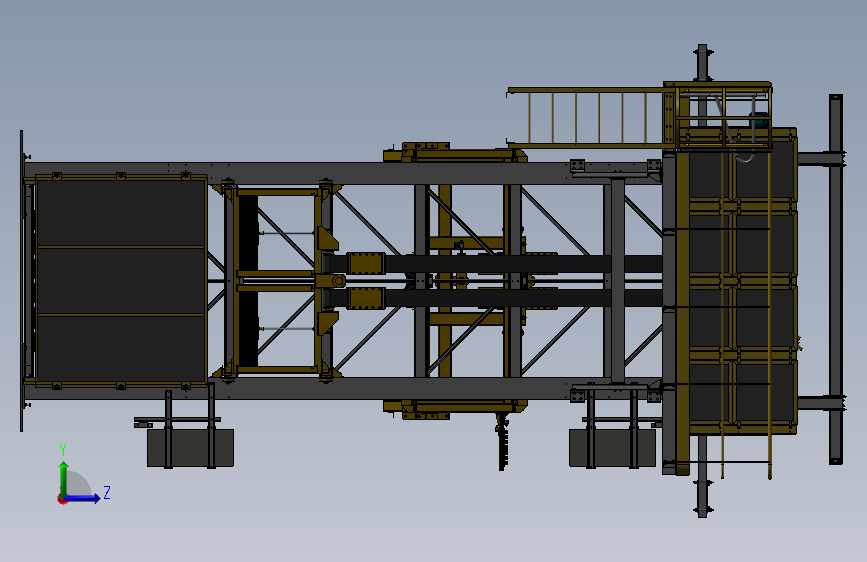This screenshot has height=562, width=867.
Task: Select the blue motor on the upper platform
Action: click(758, 120)
